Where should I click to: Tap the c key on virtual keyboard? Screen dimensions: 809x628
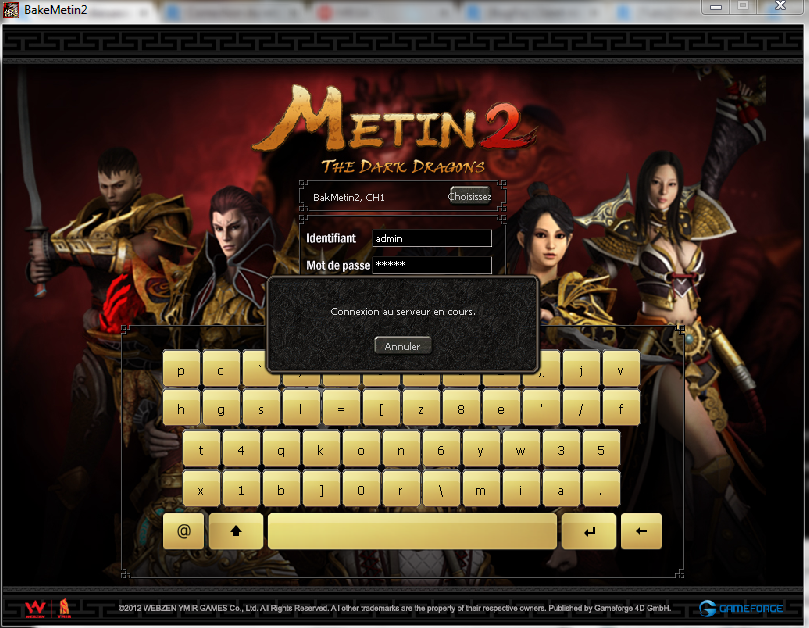[221, 369]
